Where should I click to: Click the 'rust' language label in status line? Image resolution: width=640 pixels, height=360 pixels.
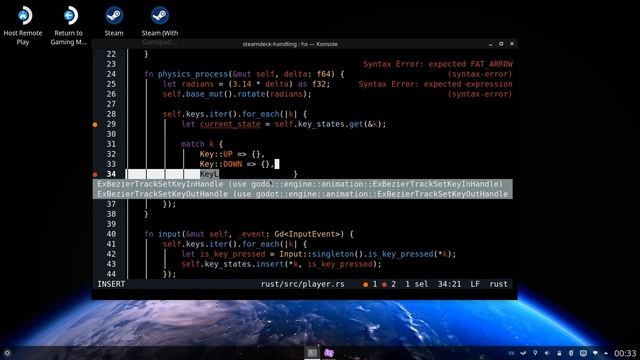(x=498, y=284)
